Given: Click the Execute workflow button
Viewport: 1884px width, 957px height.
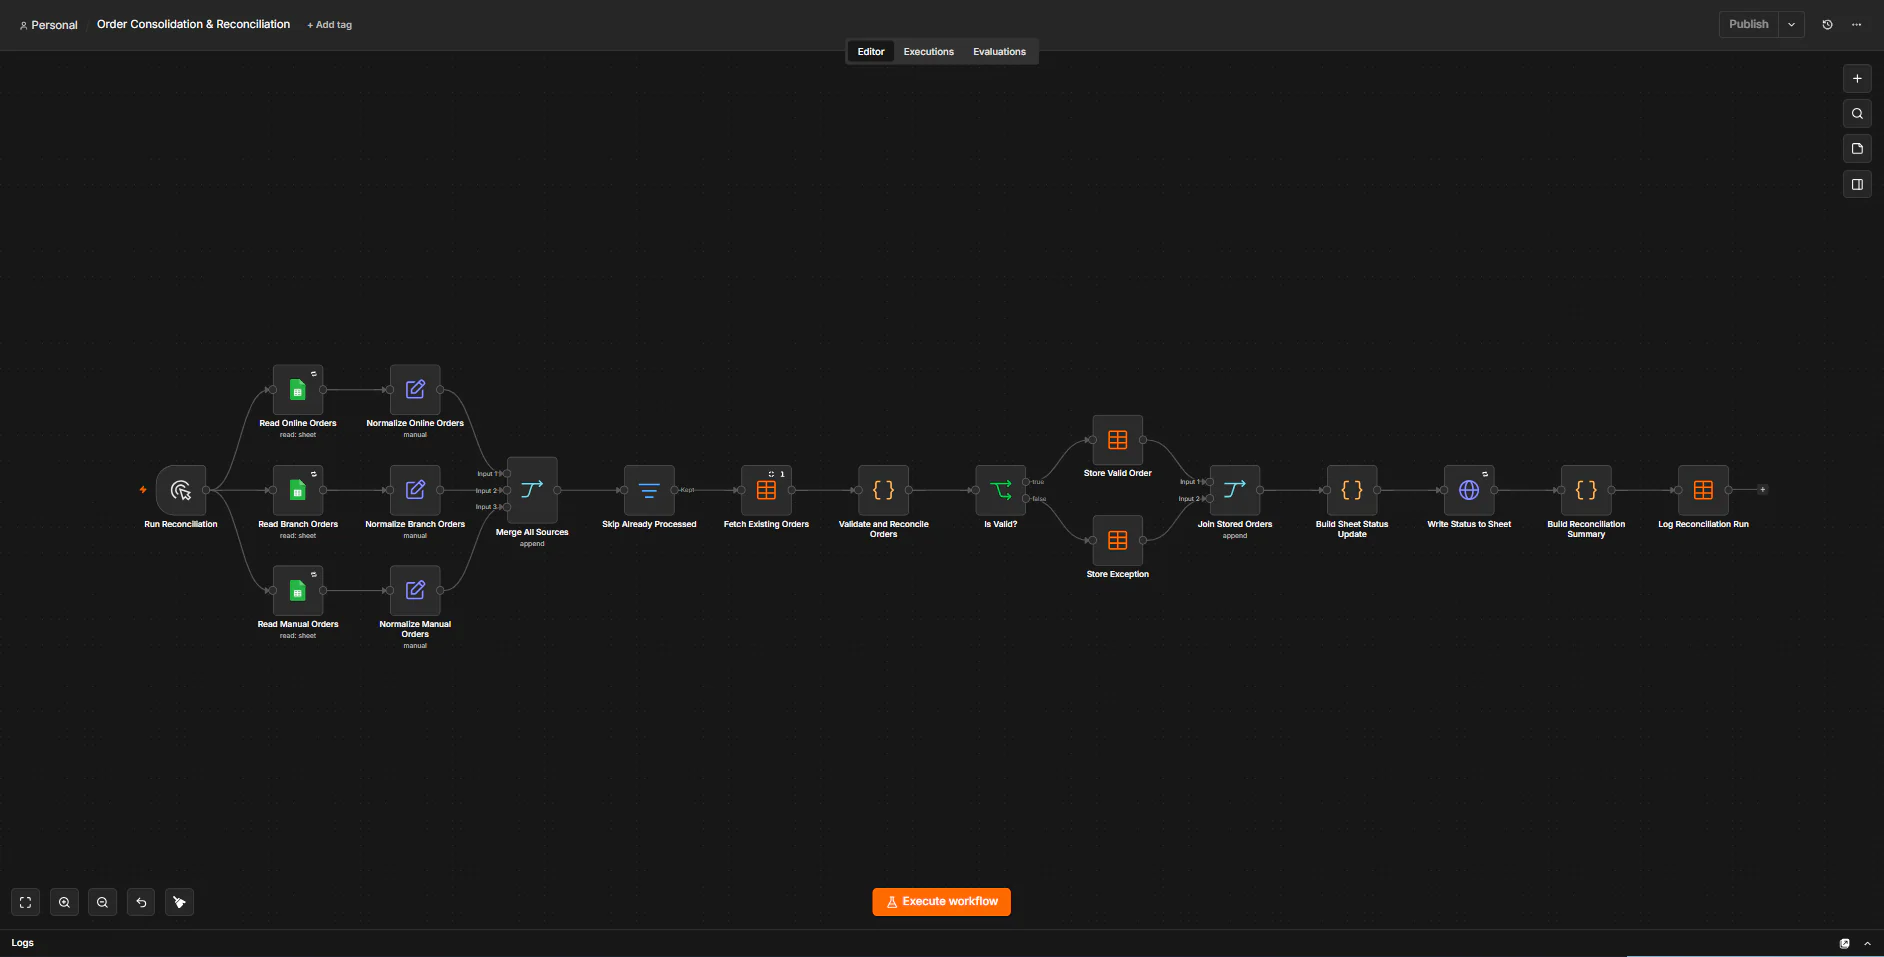Looking at the screenshot, I should point(941,902).
